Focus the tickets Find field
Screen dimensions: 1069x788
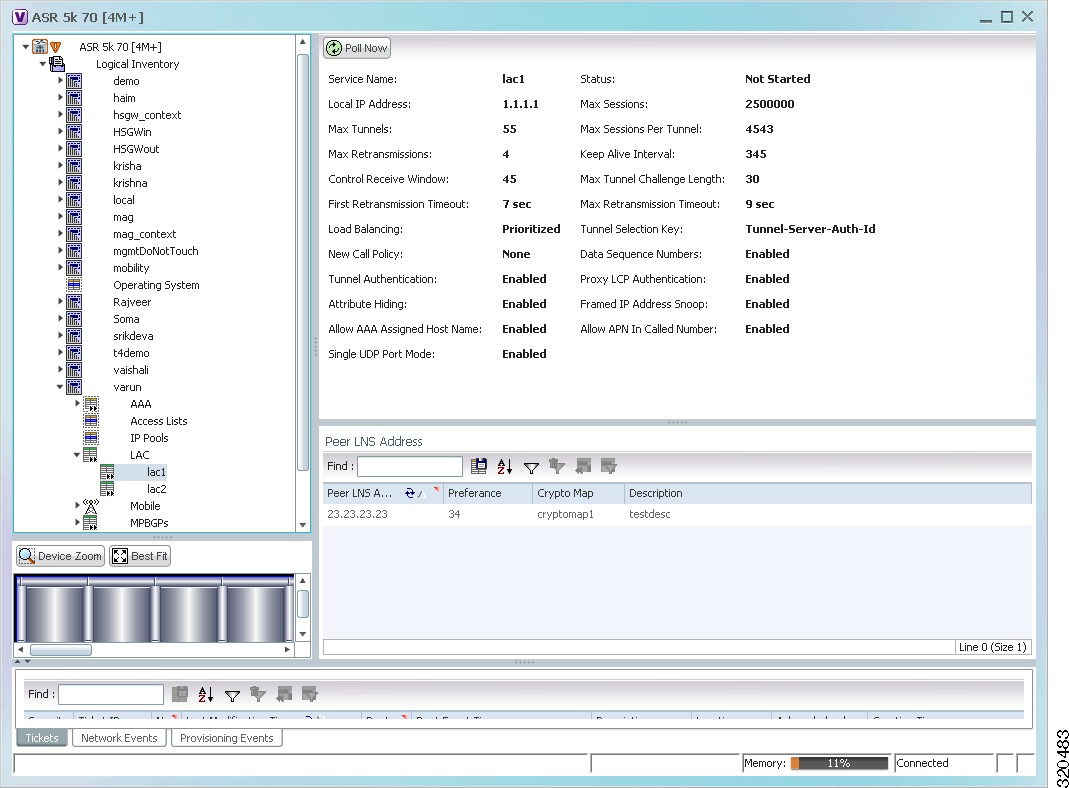click(111, 694)
